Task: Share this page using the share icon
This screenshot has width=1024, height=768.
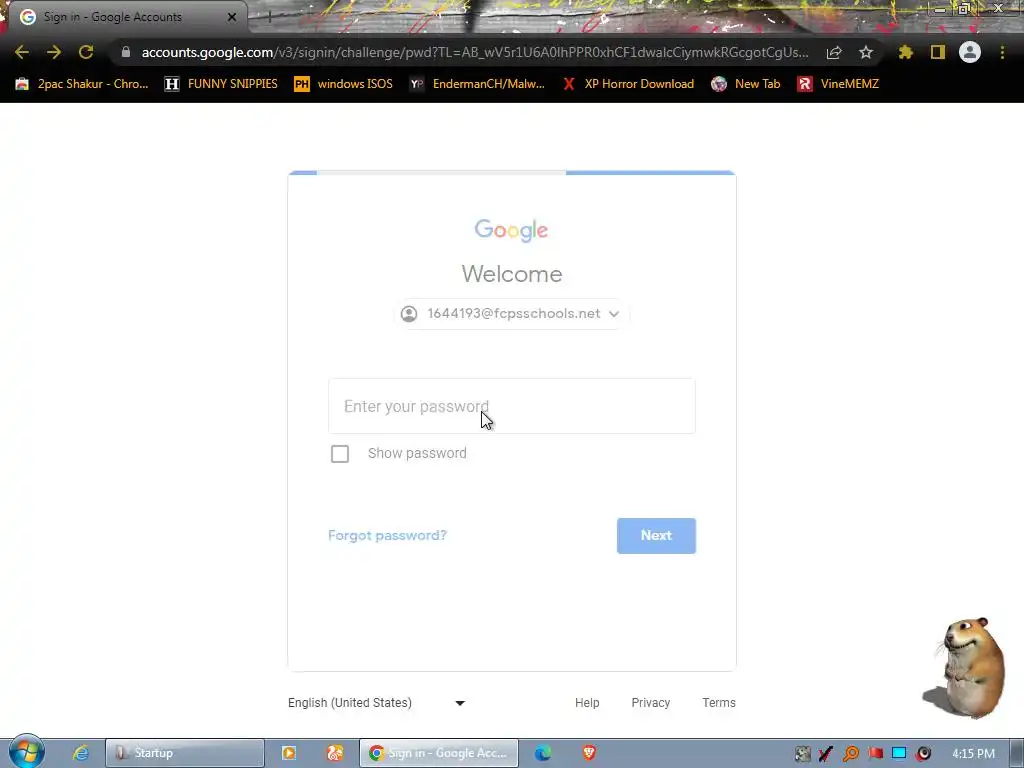Action: click(x=834, y=52)
